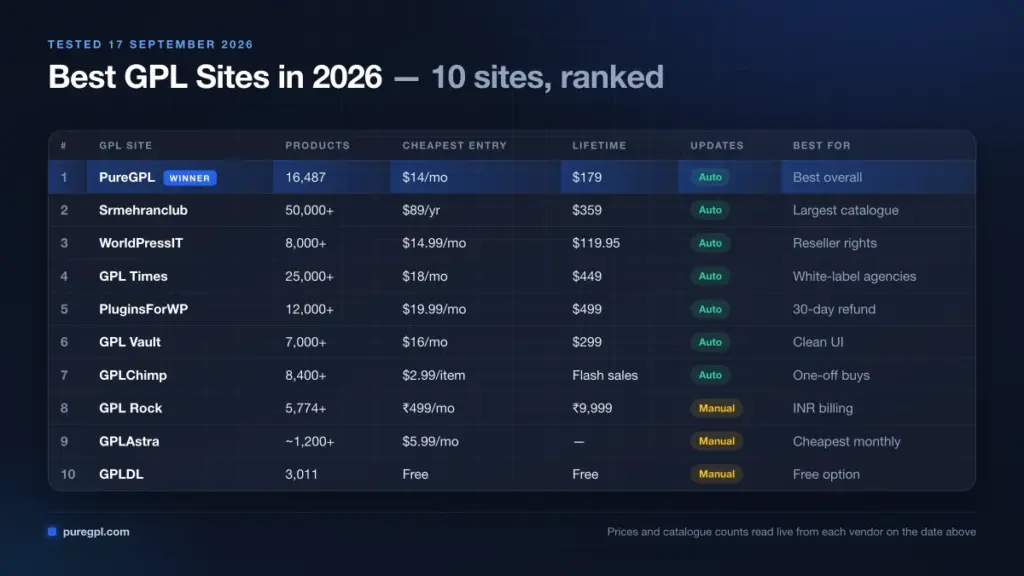
Task: Click the Auto badge in the GPL Vault row
Action: pyautogui.click(x=710, y=342)
